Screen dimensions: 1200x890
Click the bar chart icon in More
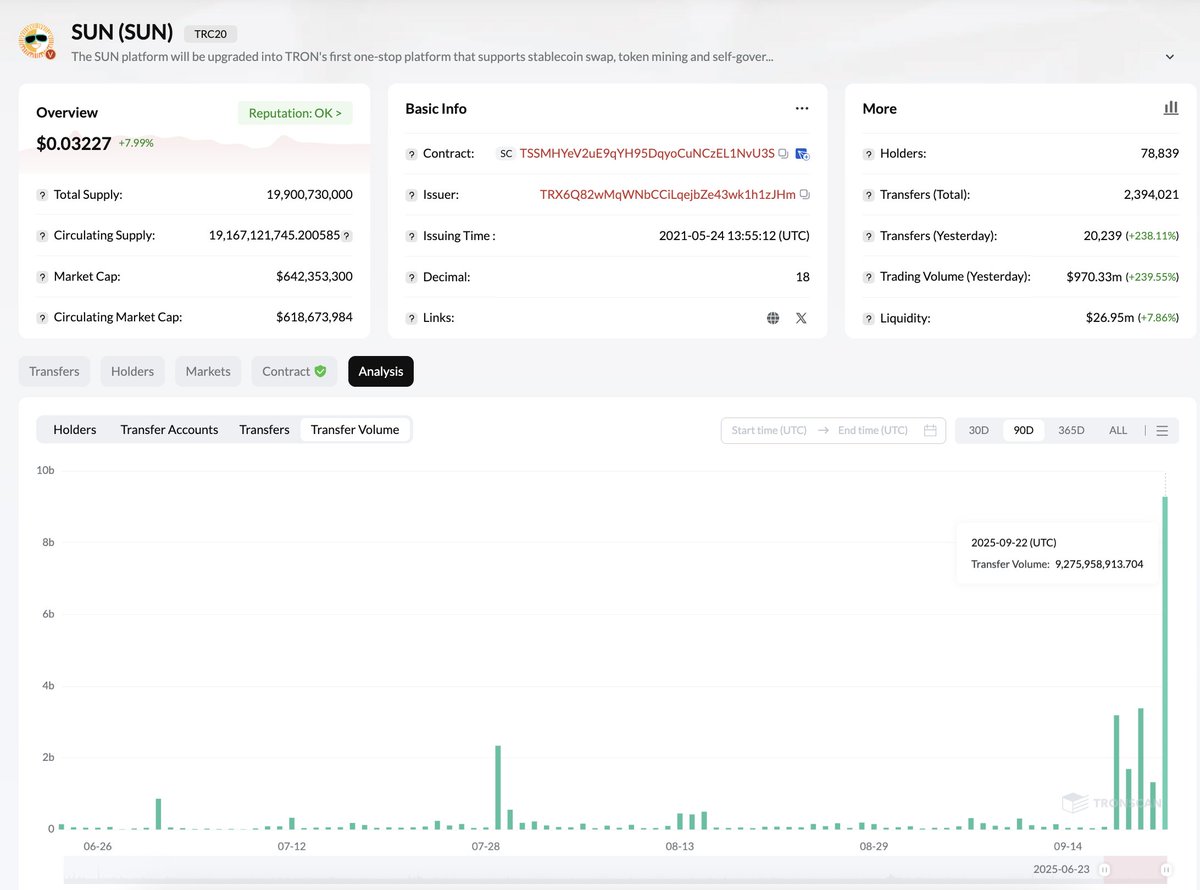click(1170, 108)
